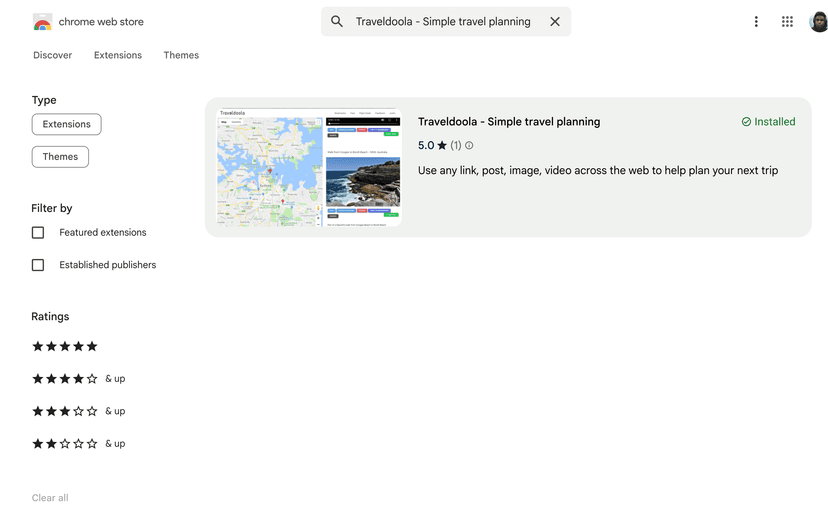The image size is (828, 522).
Task: Go to the Discover tab
Action: (x=52, y=55)
